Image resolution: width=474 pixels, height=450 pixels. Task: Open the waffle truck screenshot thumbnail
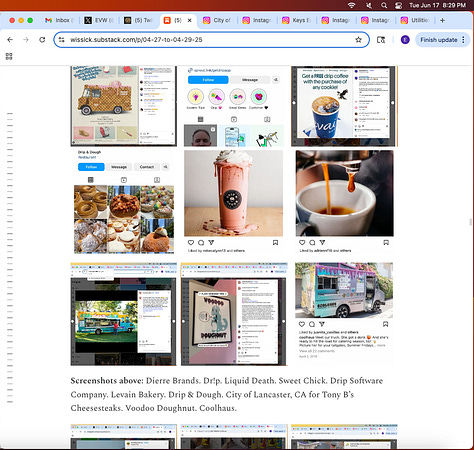pyautogui.click(x=123, y=106)
